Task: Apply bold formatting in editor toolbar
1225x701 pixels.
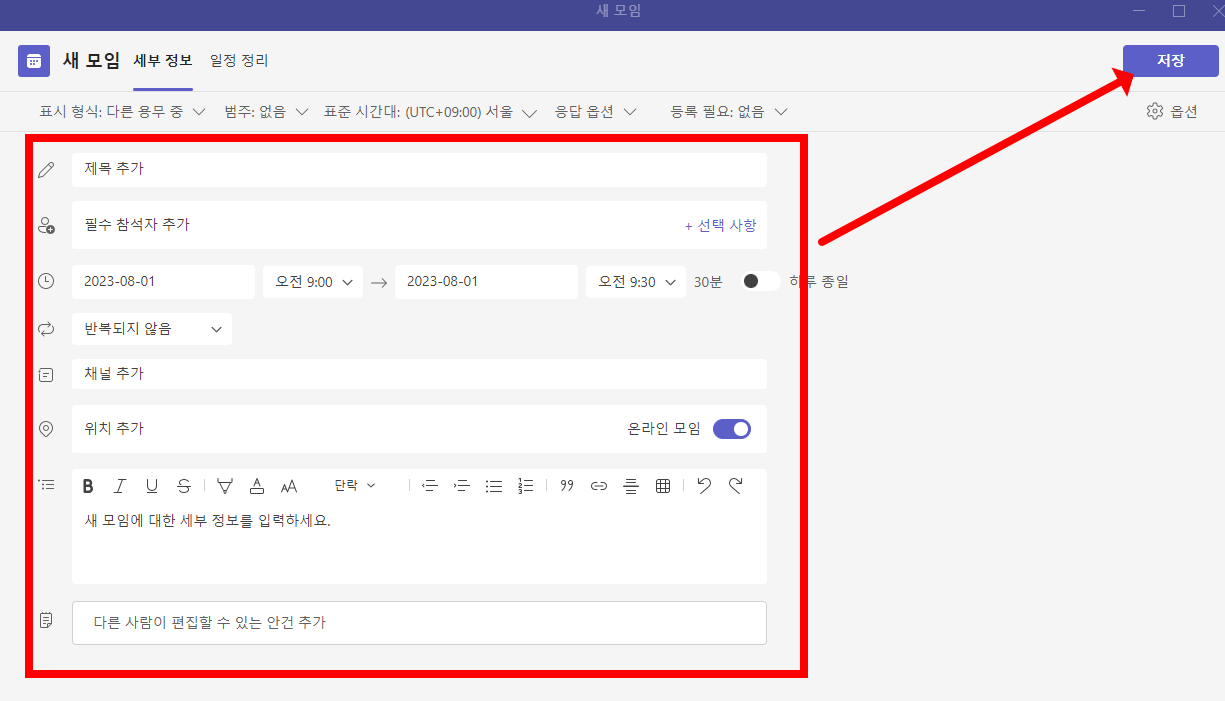Action: point(88,486)
